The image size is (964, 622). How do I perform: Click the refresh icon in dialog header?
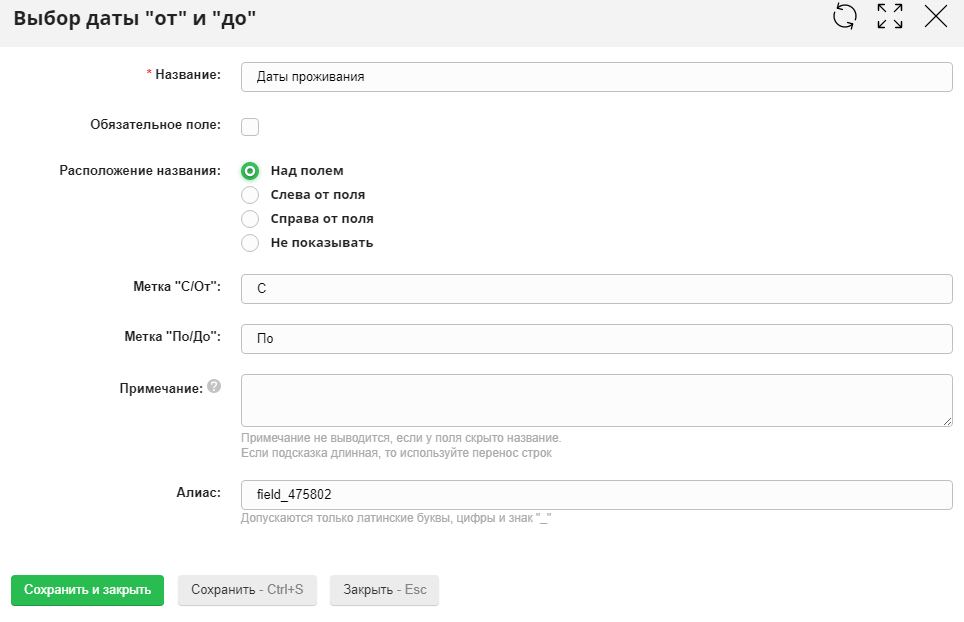(845, 16)
